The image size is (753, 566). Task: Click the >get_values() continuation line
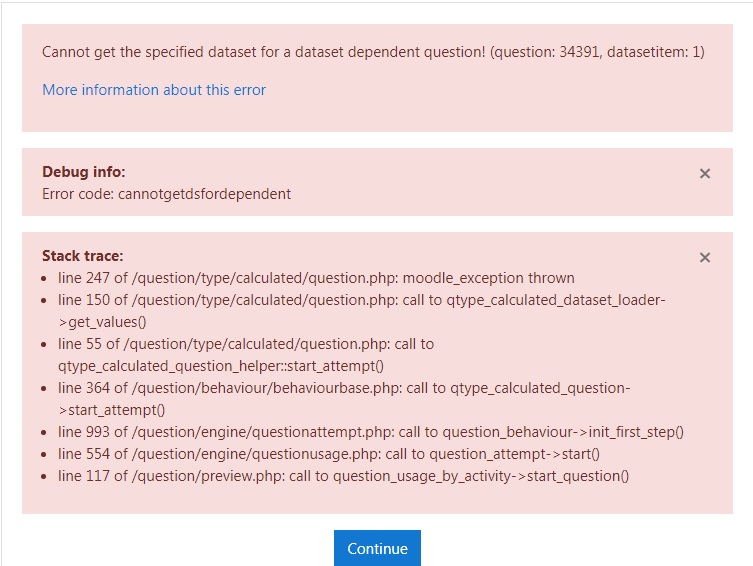pyautogui.click(x=102, y=322)
